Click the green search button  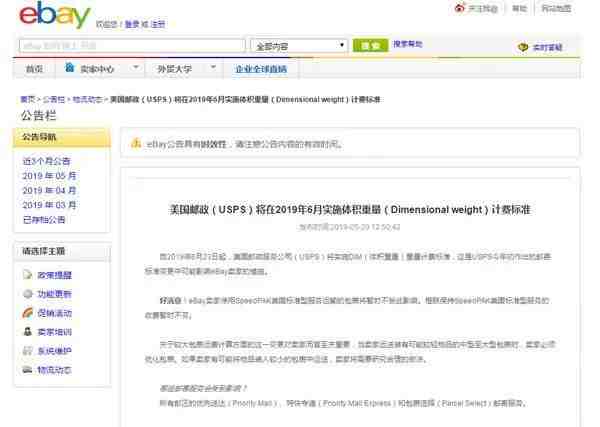pyautogui.click(x=370, y=46)
